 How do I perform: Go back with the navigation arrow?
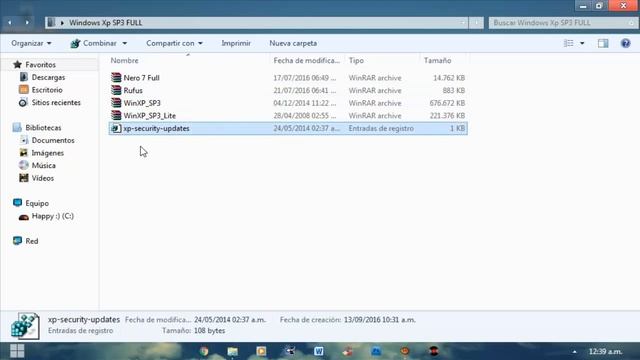(10, 22)
